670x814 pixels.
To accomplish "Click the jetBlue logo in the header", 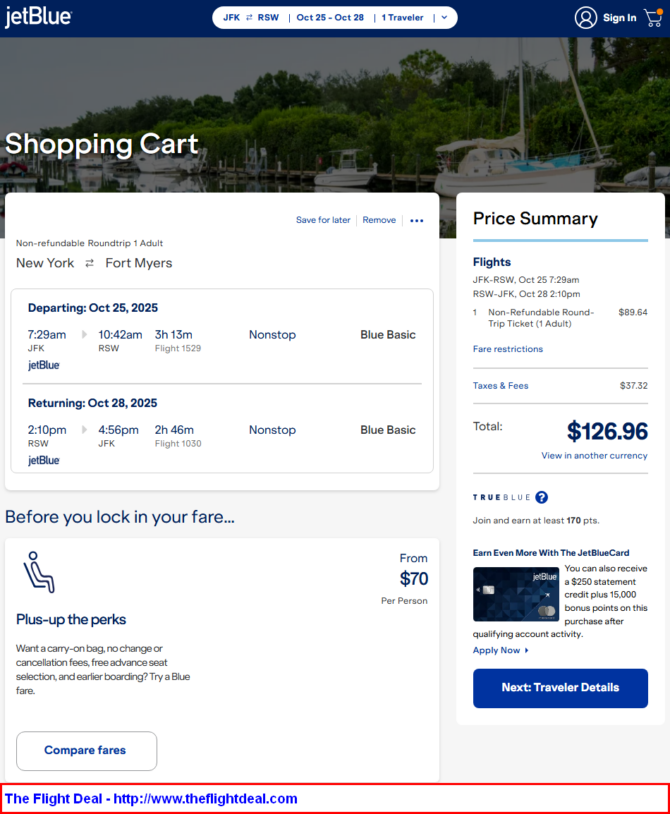I will (38, 17).
